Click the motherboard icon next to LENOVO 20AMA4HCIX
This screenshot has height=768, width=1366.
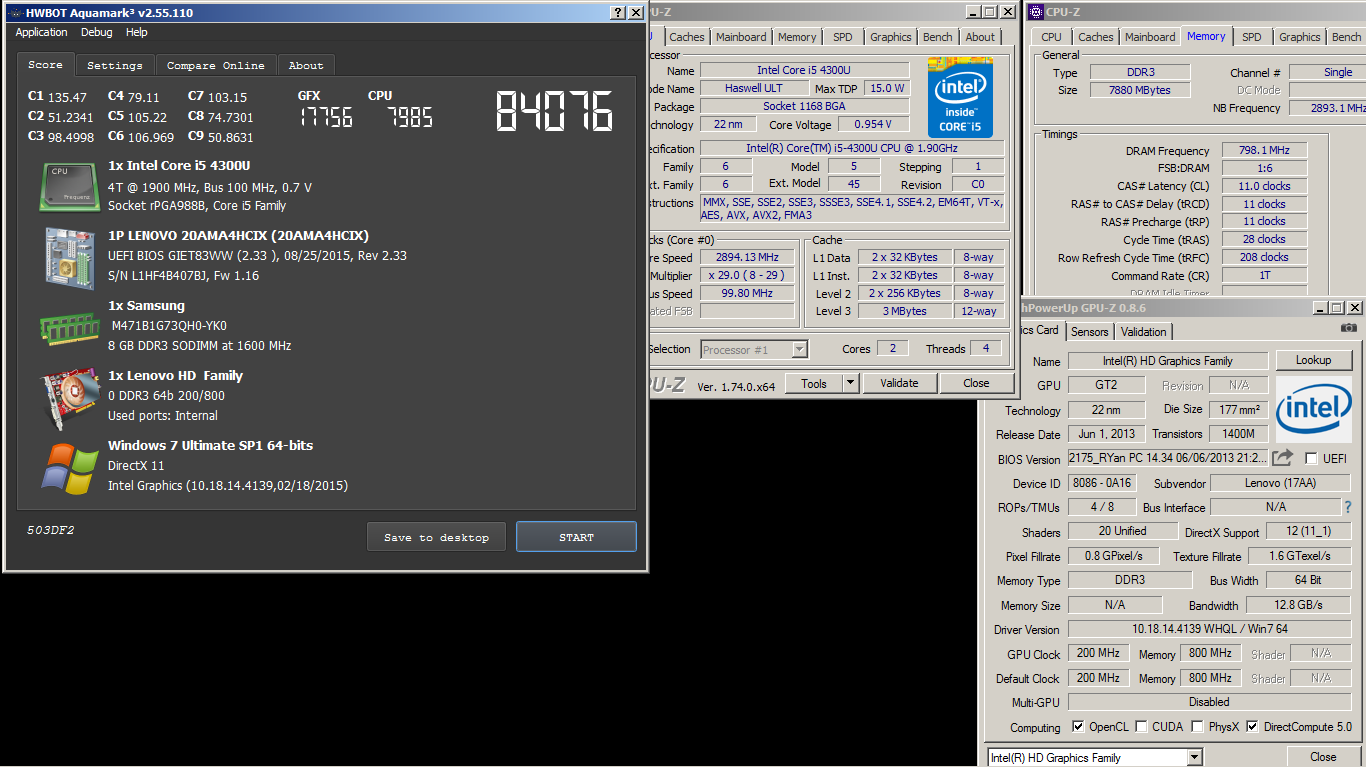point(70,257)
